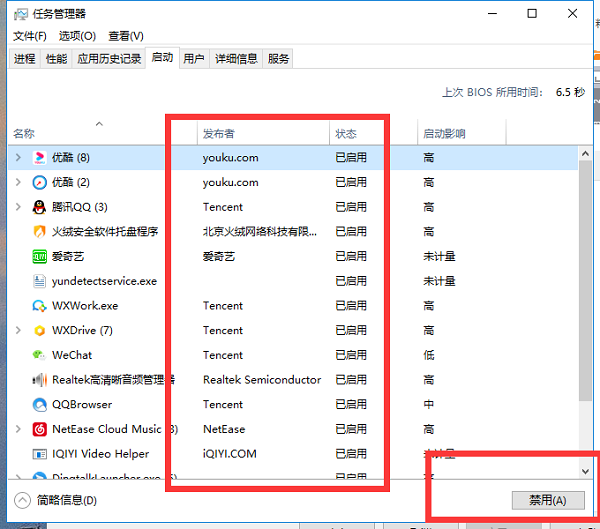600x529 pixels.
Task: Click the QQBrowser icon
Action: 39,405
